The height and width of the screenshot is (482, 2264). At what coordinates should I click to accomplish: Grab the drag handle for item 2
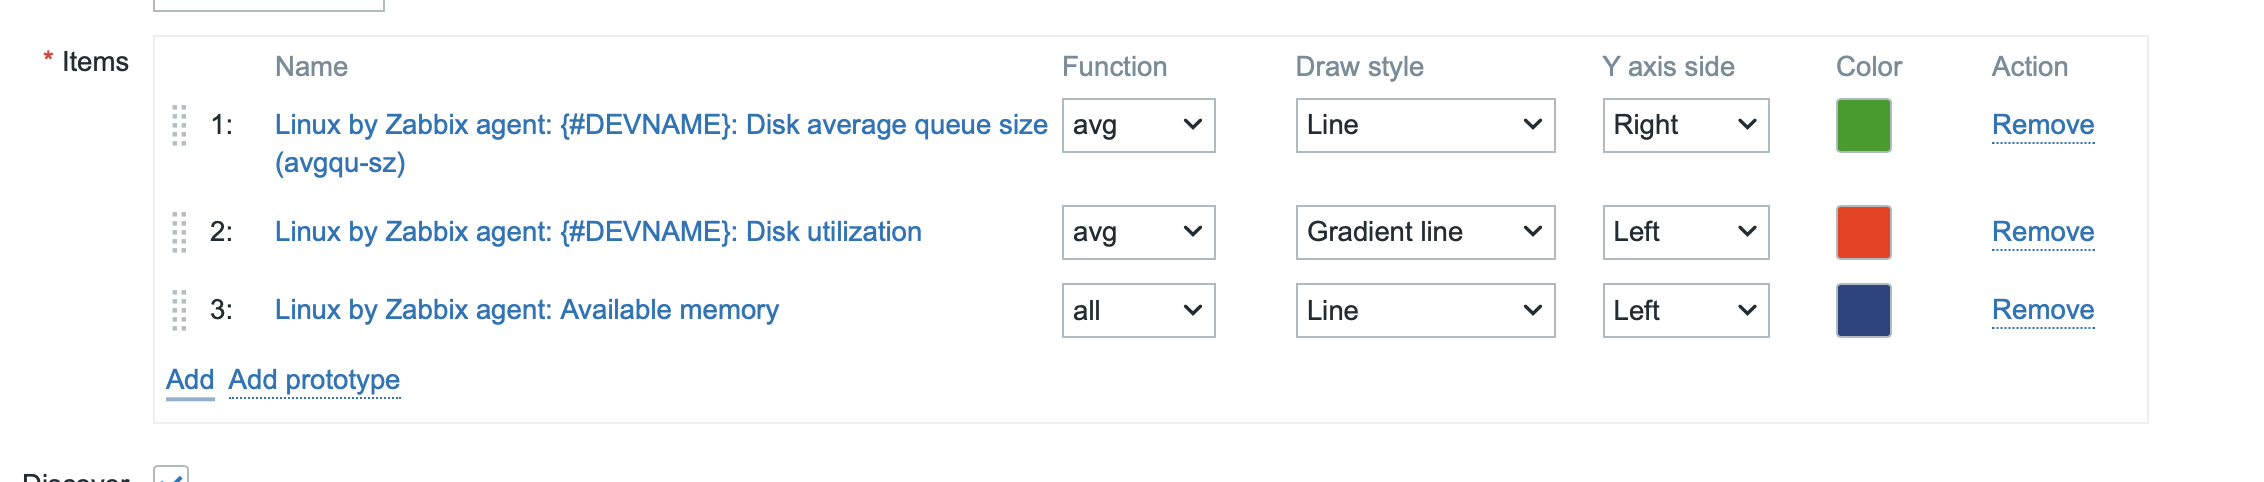[180, 232]
